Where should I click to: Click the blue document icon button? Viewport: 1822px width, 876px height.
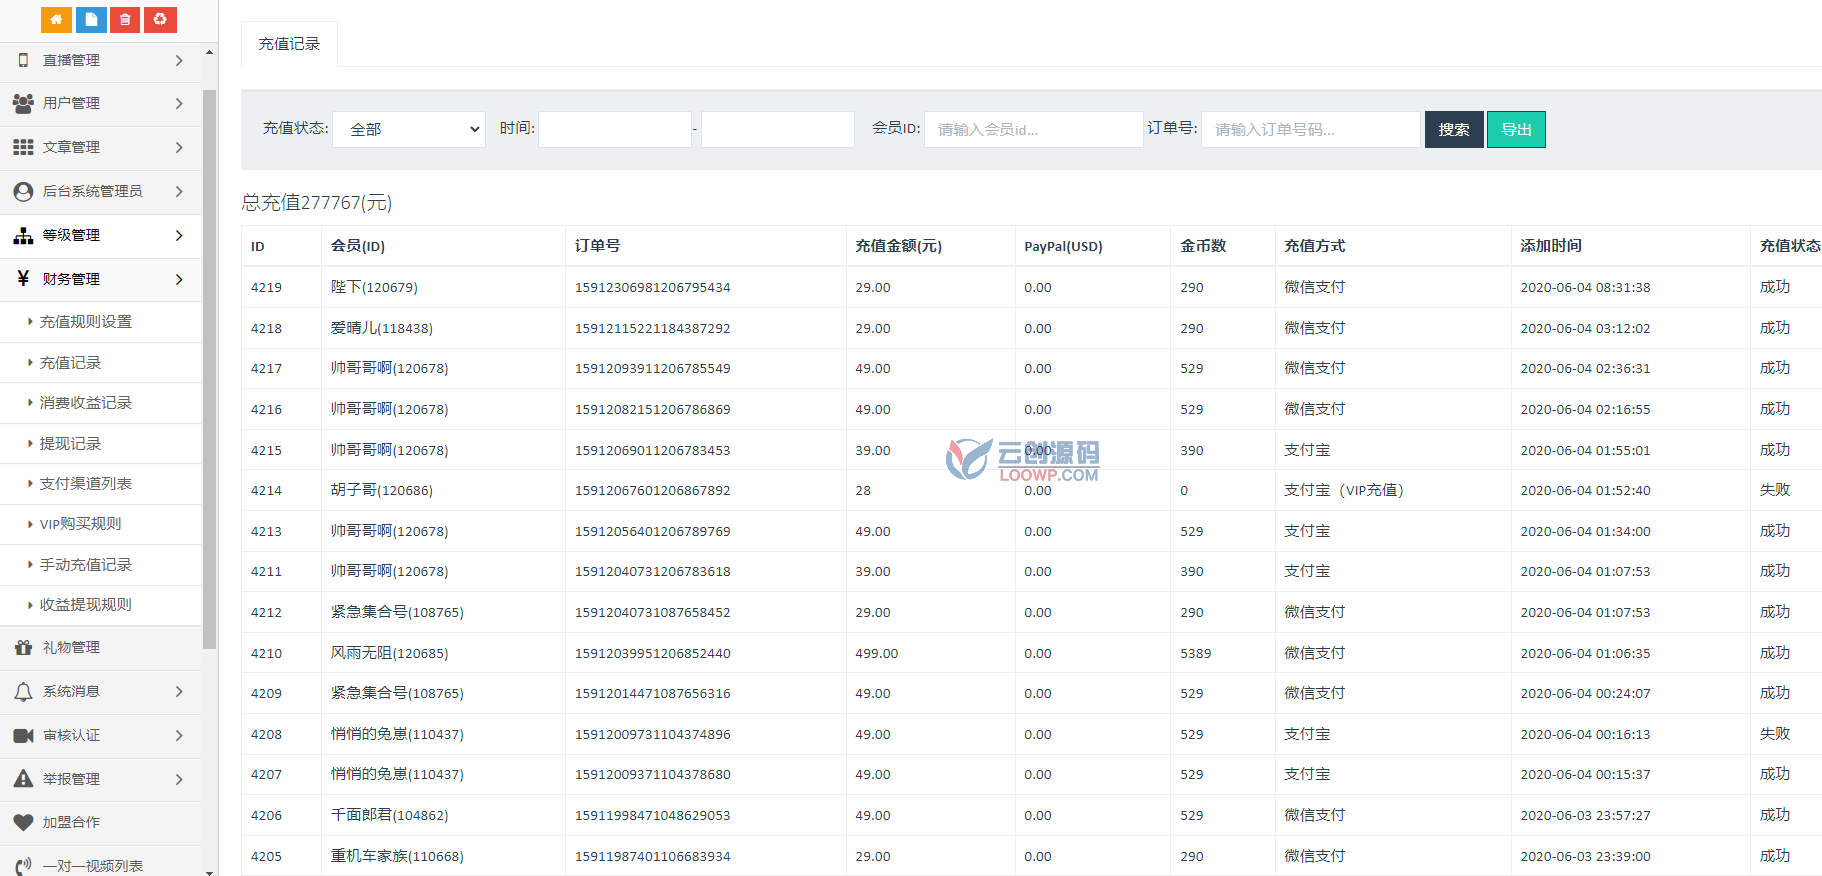pyautogui.click(x=91, y=19)
